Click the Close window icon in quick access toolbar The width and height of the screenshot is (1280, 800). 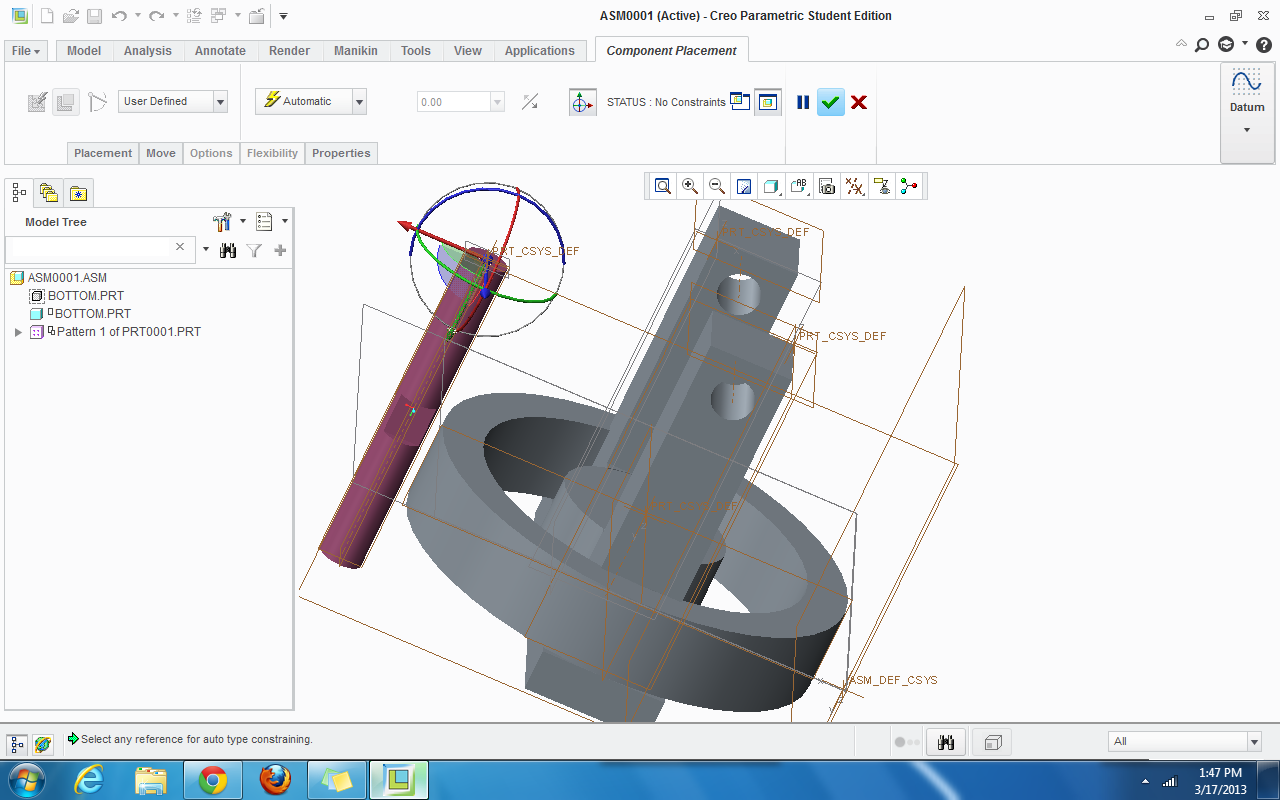click(x=257, y=16)
